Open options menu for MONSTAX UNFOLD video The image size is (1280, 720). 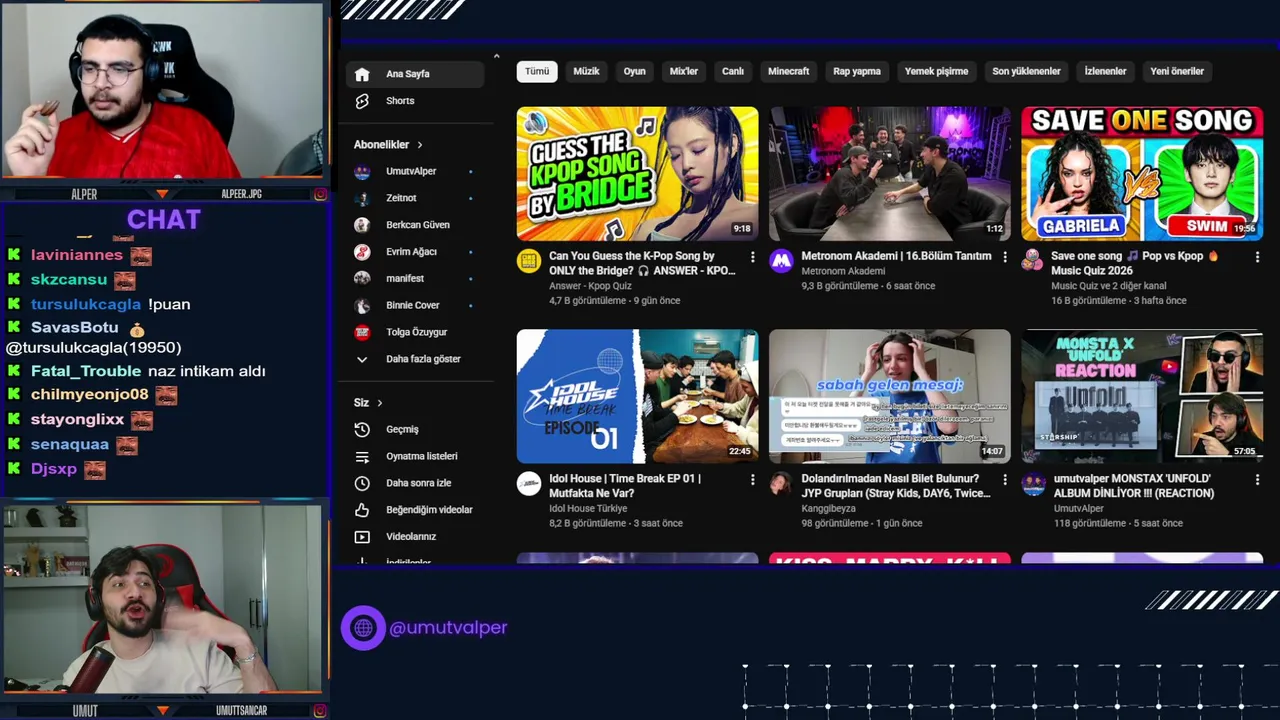(1257, 480)
